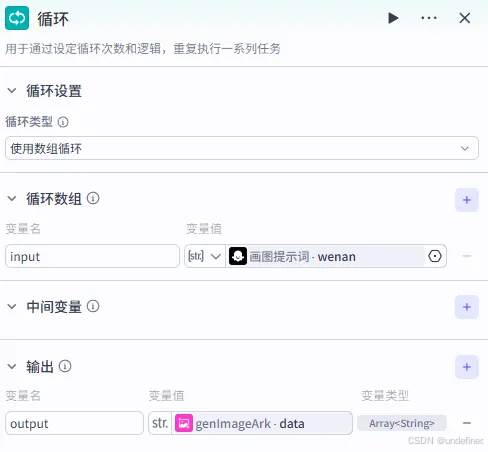This screenshot has height=452, width=488.
Task: Add a new loop array variable
Action: [x=467, y=200]
